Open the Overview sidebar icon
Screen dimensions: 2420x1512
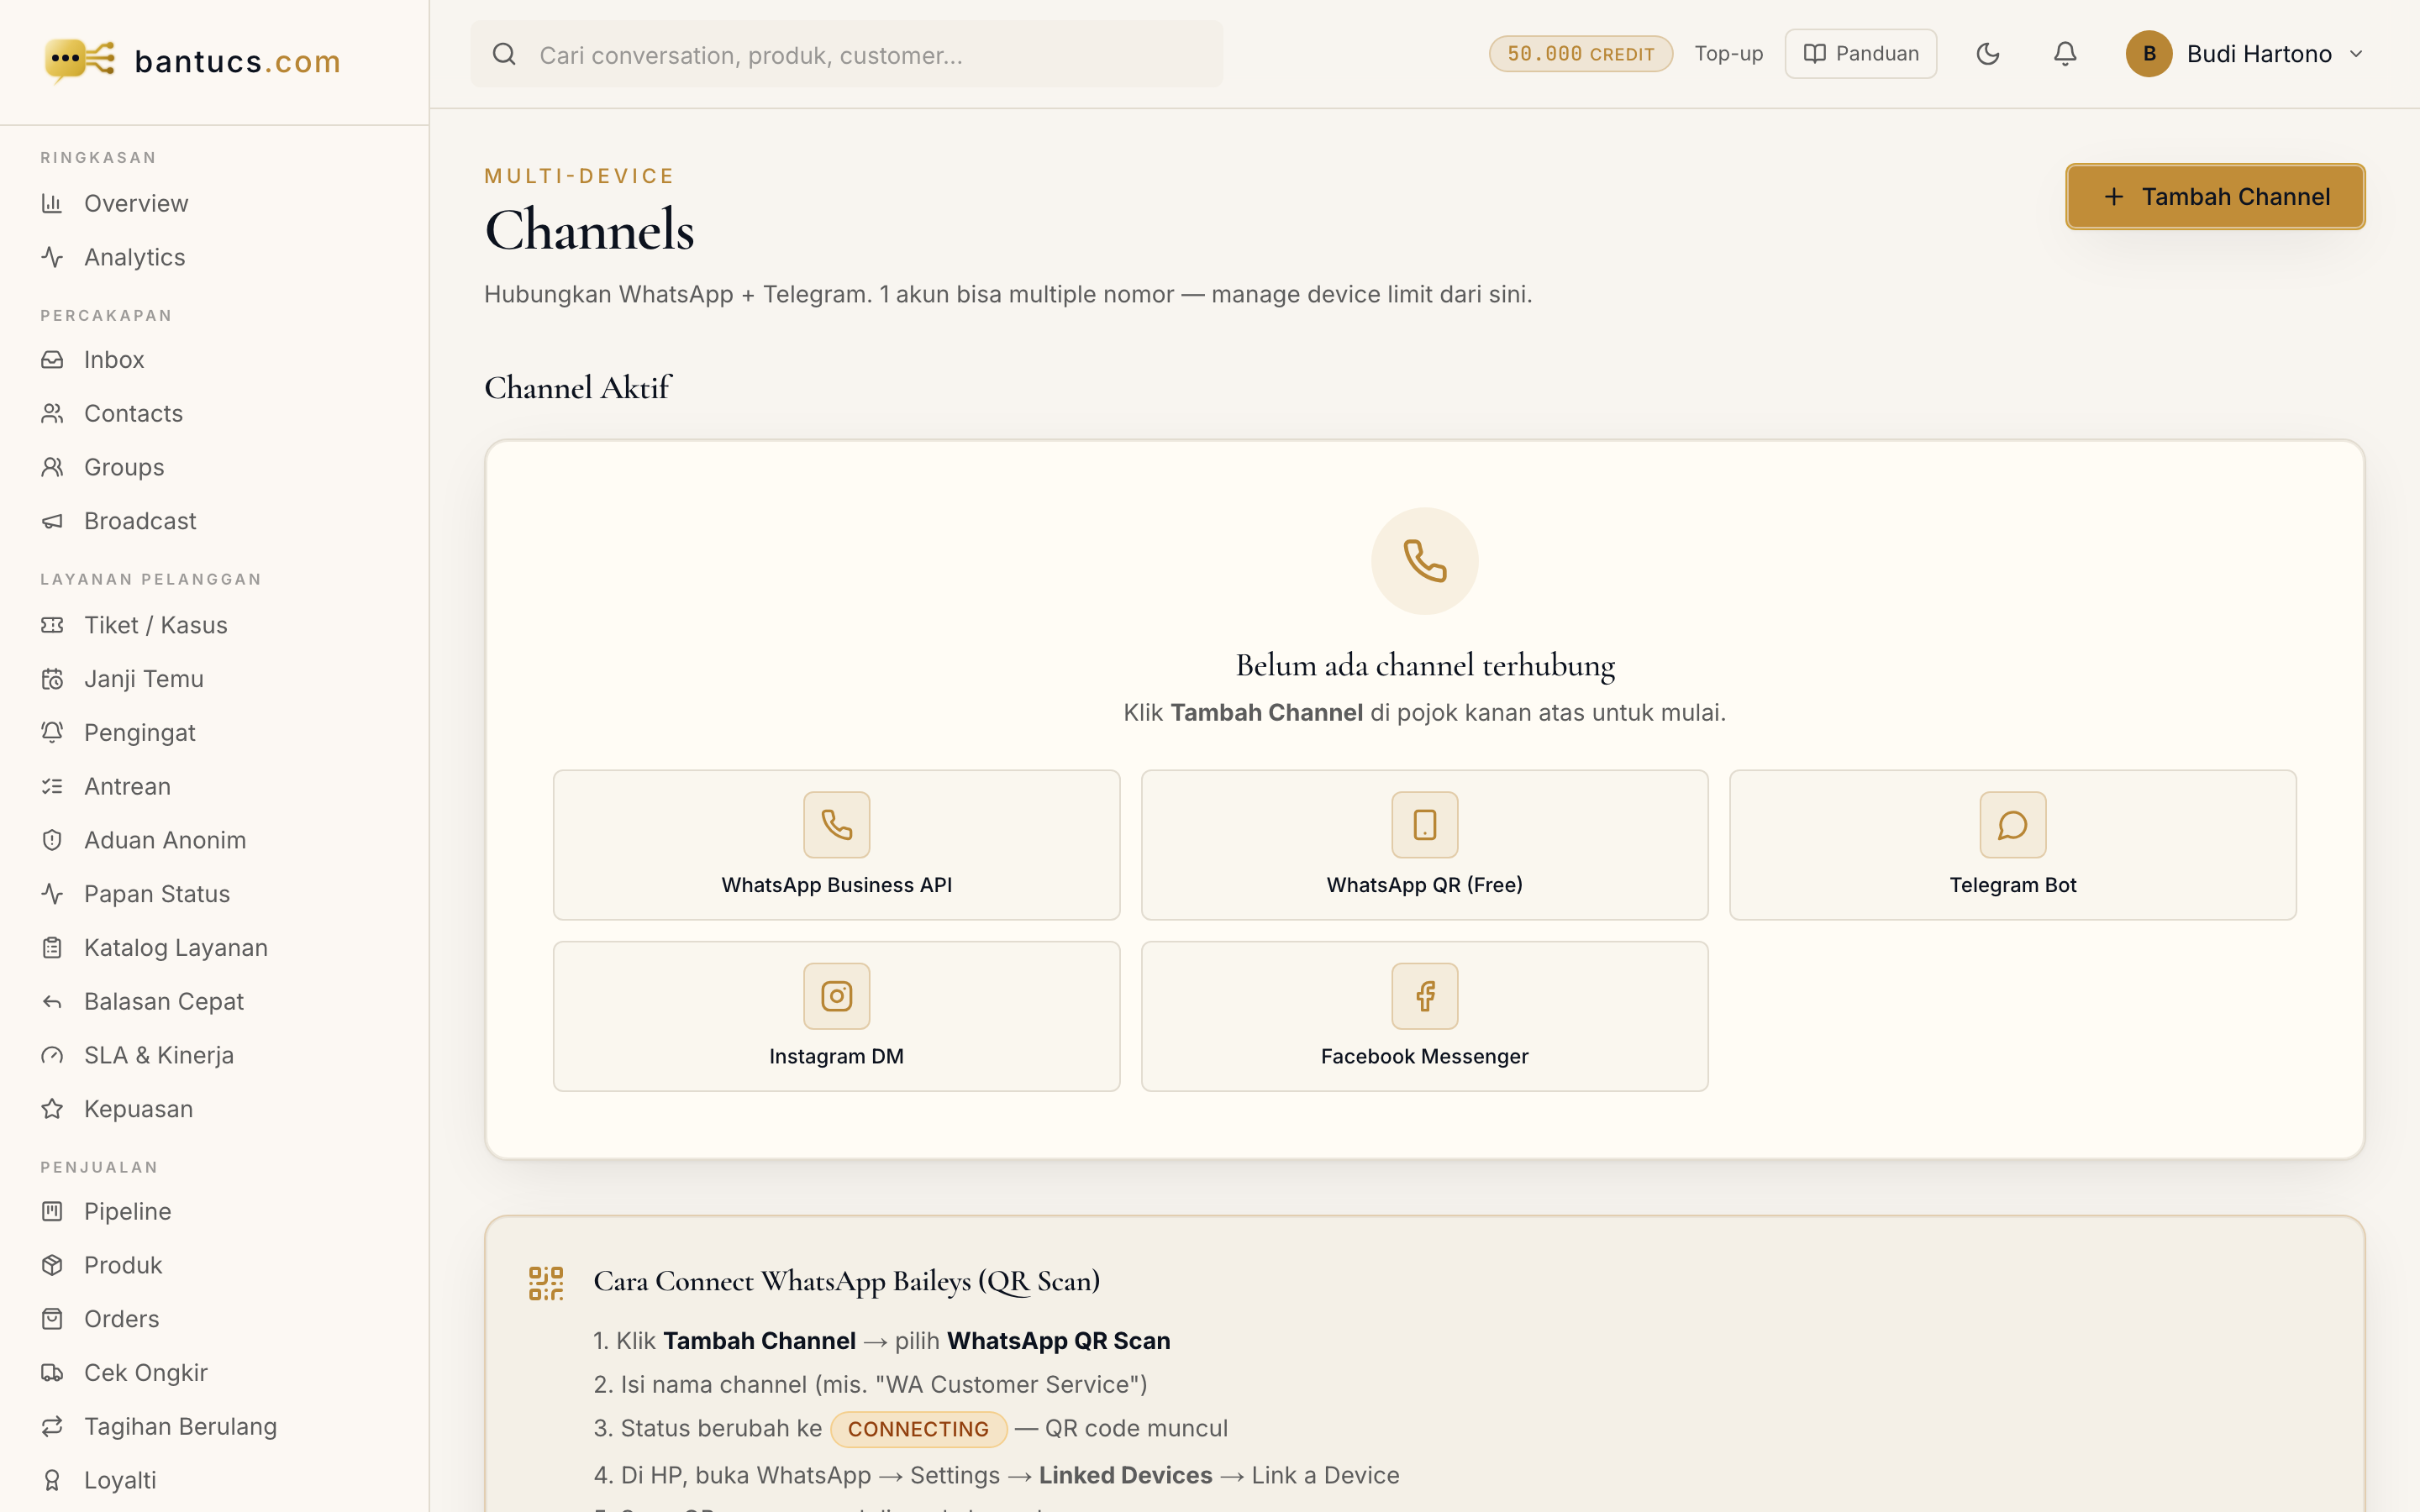52,204
